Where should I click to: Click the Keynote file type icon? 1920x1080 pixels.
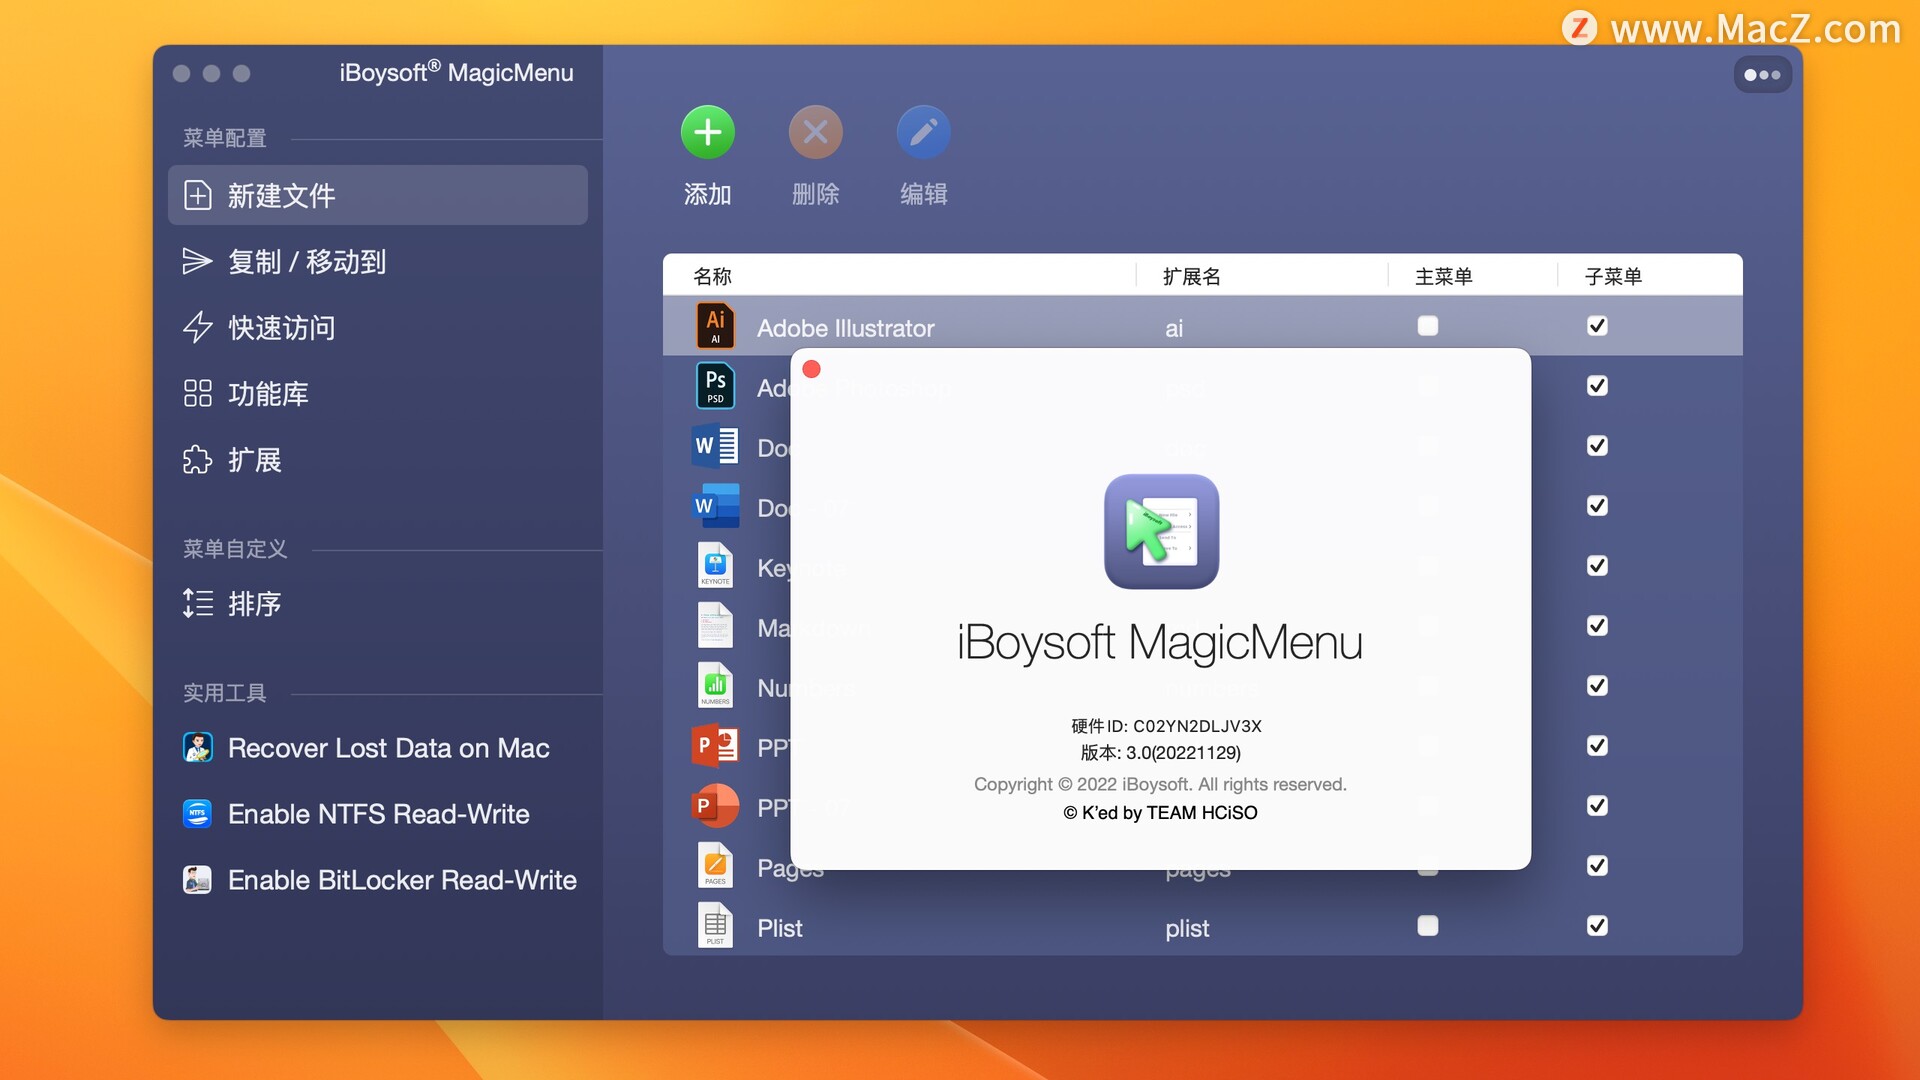click(715, 566)
